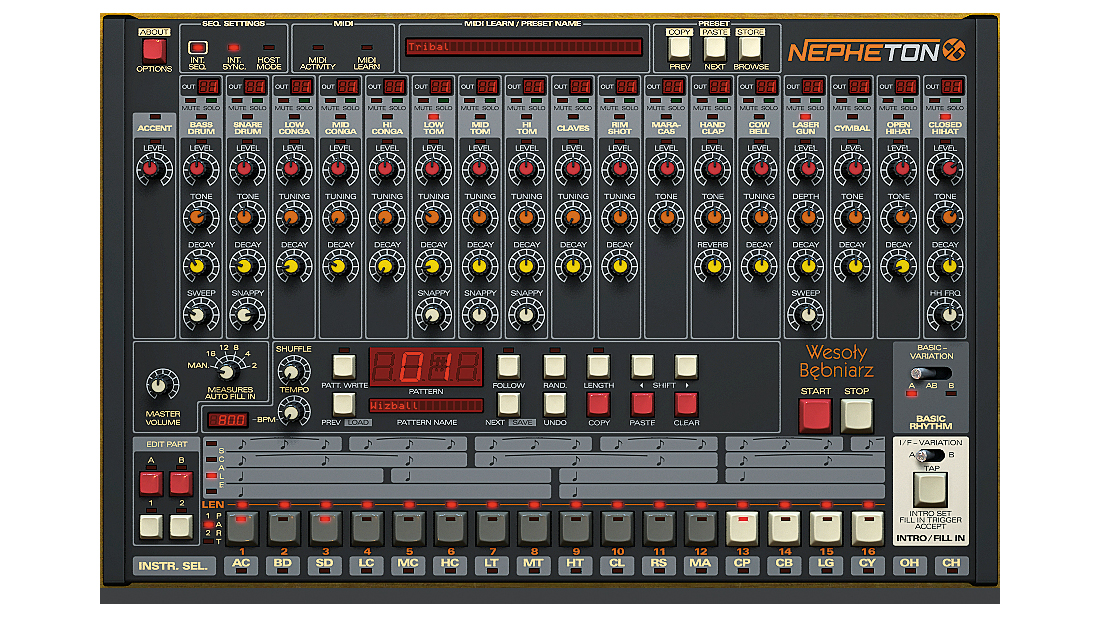Click the Snare Drum SNAPPY knob
Image resolution: width=1100 pixels, height=619 pixels.
pyautogui.click(x=247, y=314)
